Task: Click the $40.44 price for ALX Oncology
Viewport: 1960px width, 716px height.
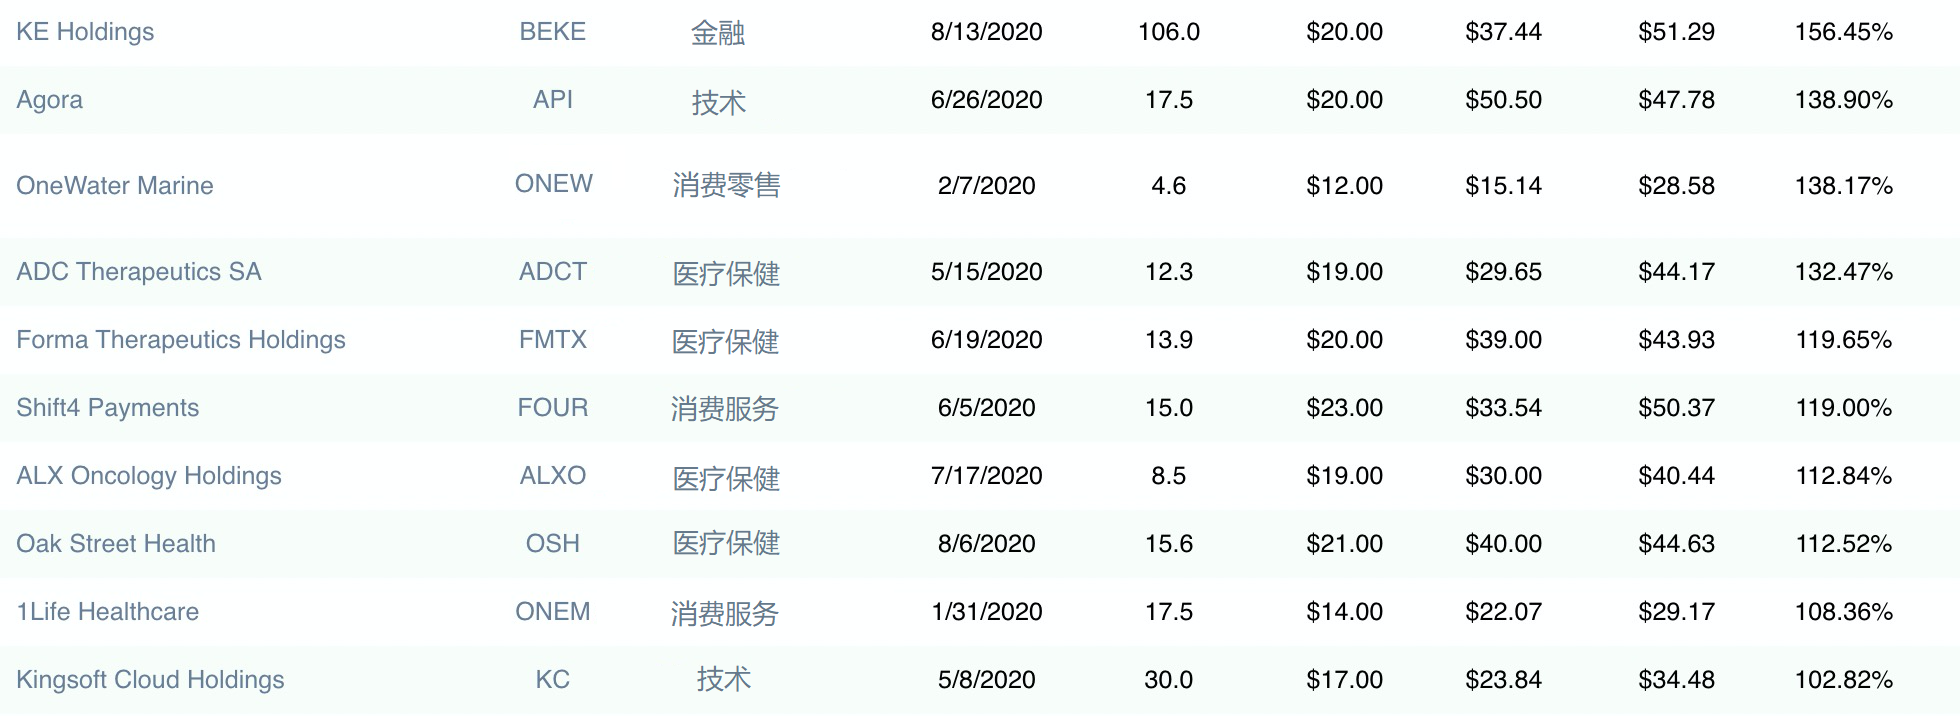Action: [1677, 476]
